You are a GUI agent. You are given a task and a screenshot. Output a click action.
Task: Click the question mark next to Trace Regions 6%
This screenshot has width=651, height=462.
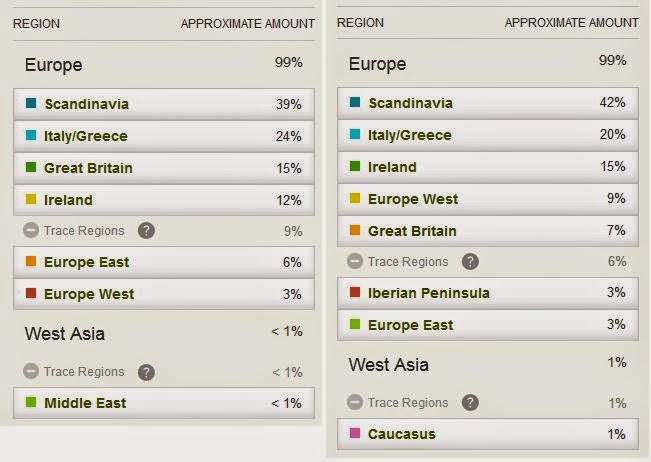coord(470,262)
